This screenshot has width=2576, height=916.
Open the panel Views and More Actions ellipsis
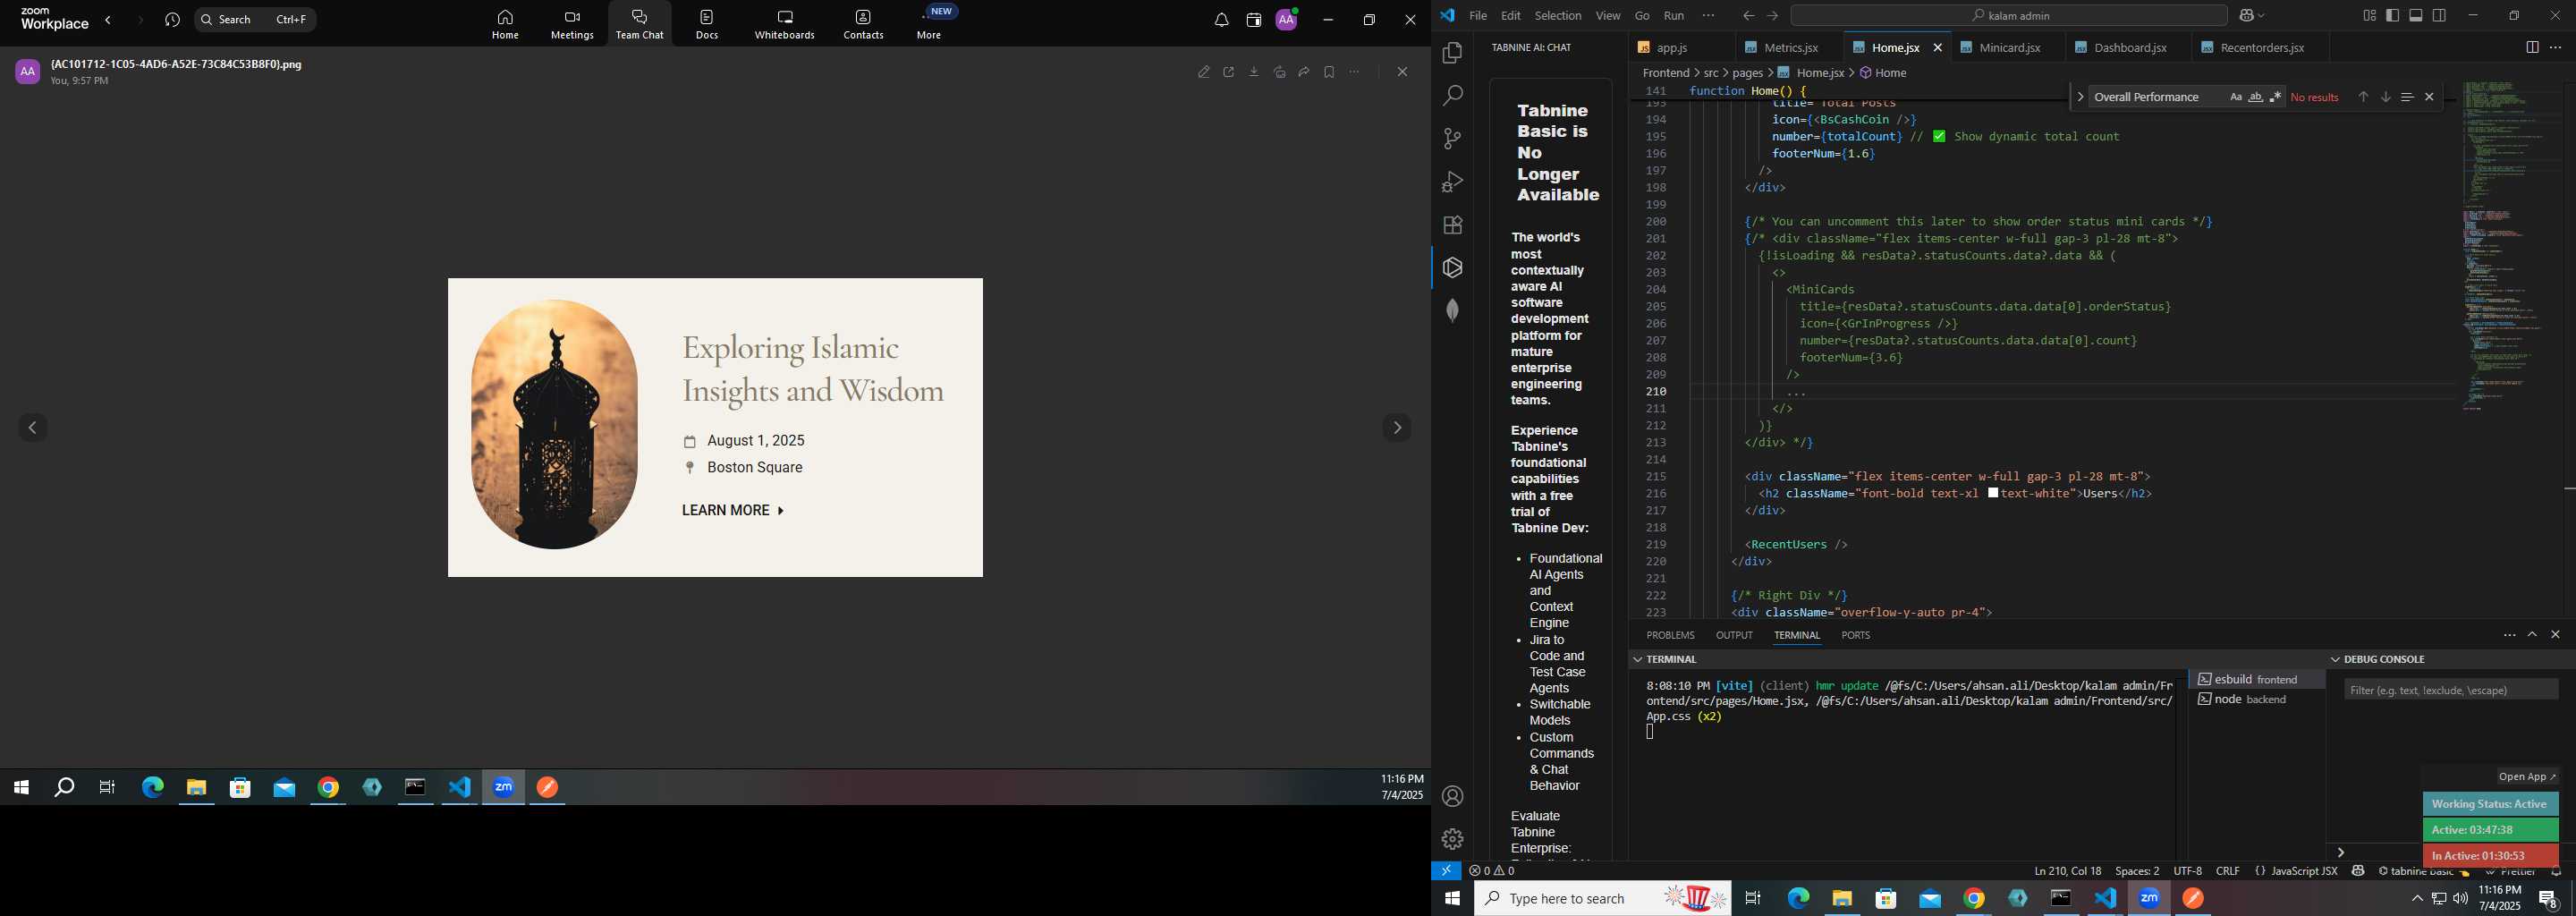pos(2509,635)
